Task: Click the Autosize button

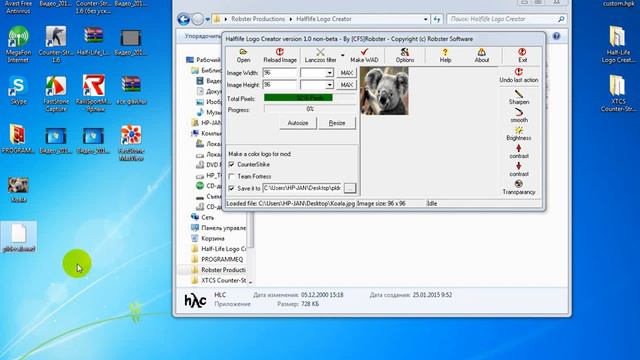Action: (298, 123)
